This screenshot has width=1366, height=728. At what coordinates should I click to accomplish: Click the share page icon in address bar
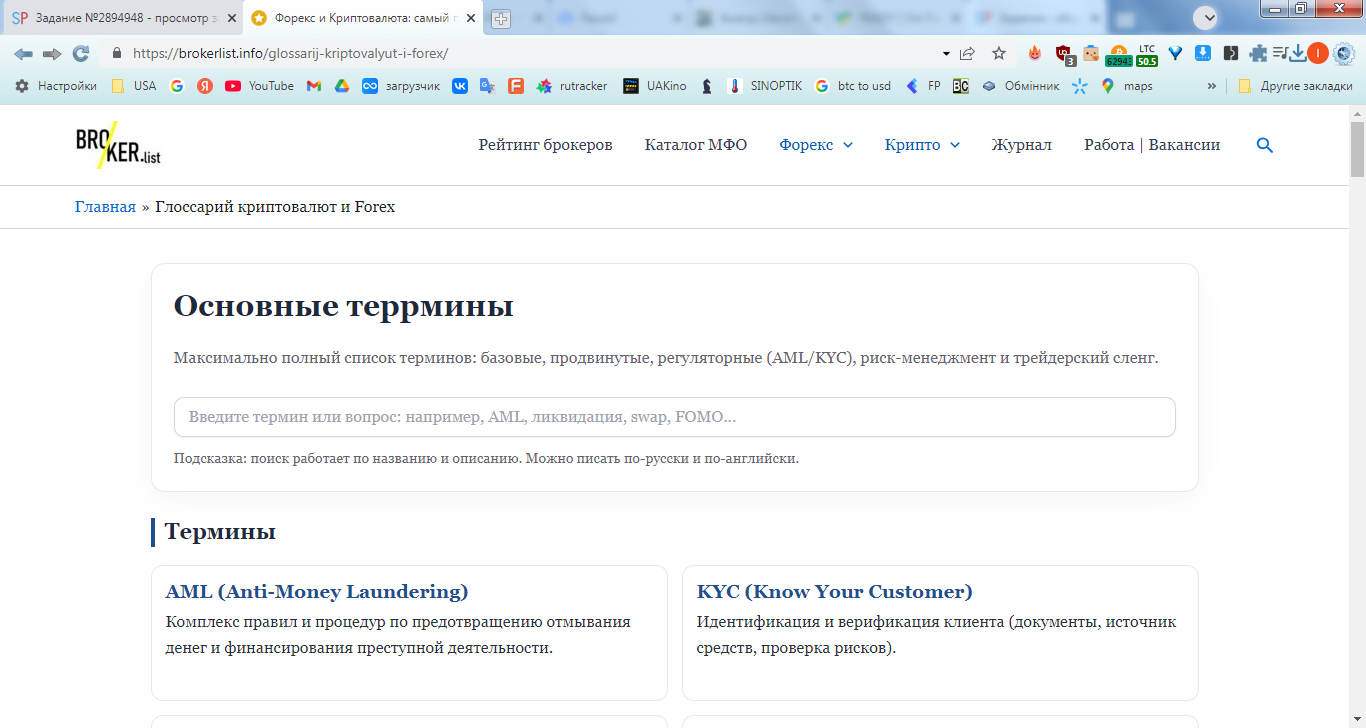(x=967, y=54)
